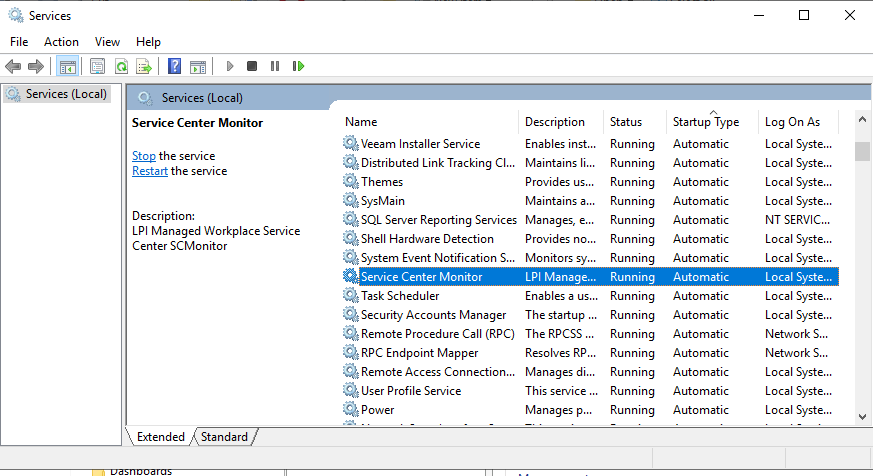This screenshot has height=476, width=873.
Task: Select Remote Access Connection Manager service
Action: click(438, 371)
